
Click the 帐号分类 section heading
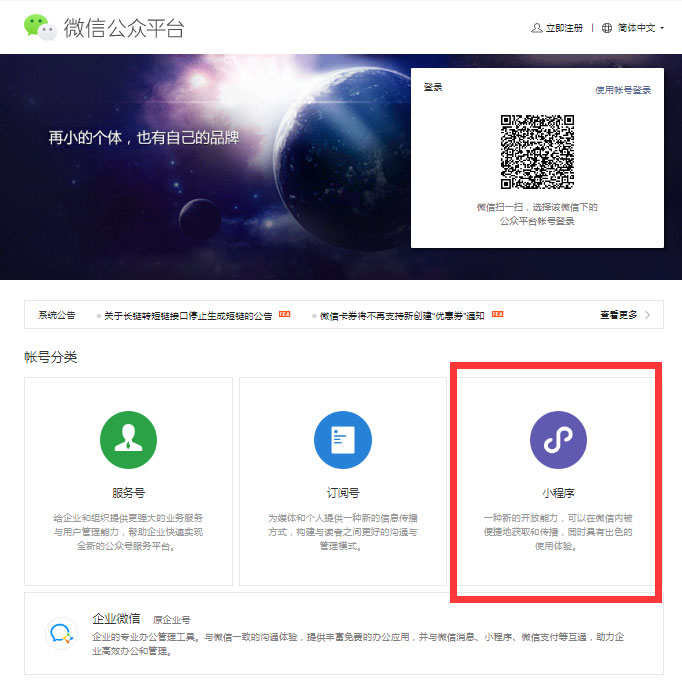(51, 357)
